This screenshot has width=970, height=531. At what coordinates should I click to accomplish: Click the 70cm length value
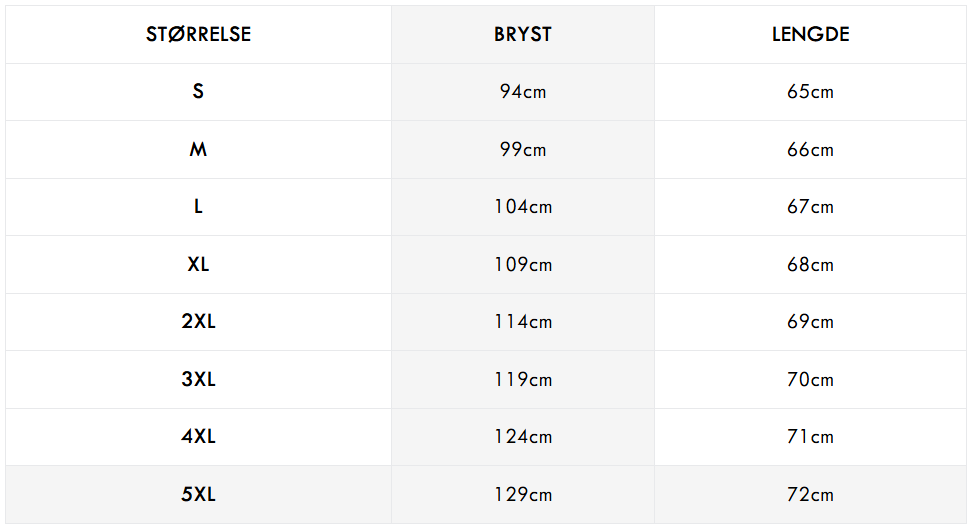pos(810,379)
